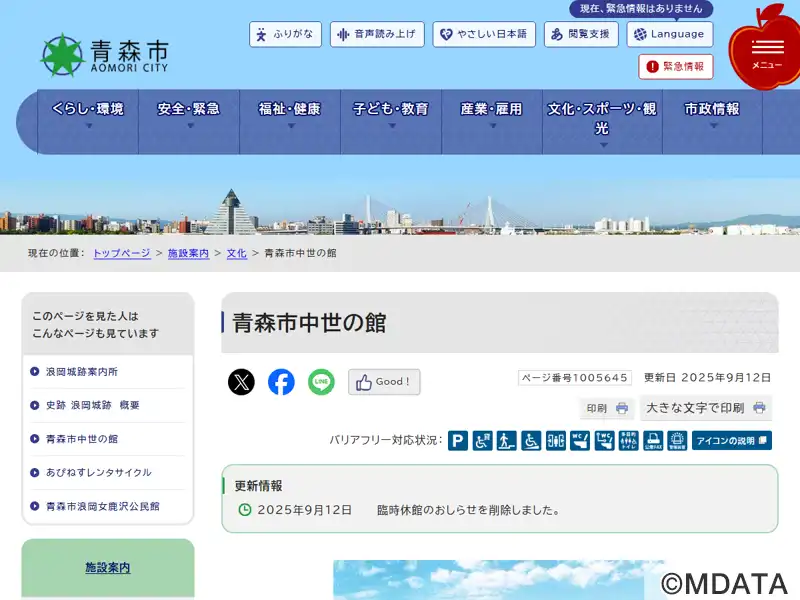Expand the くらし・環境 menu
Viewport: 800px width, 600px height.
pyautogui.click(x=88, y=115)
